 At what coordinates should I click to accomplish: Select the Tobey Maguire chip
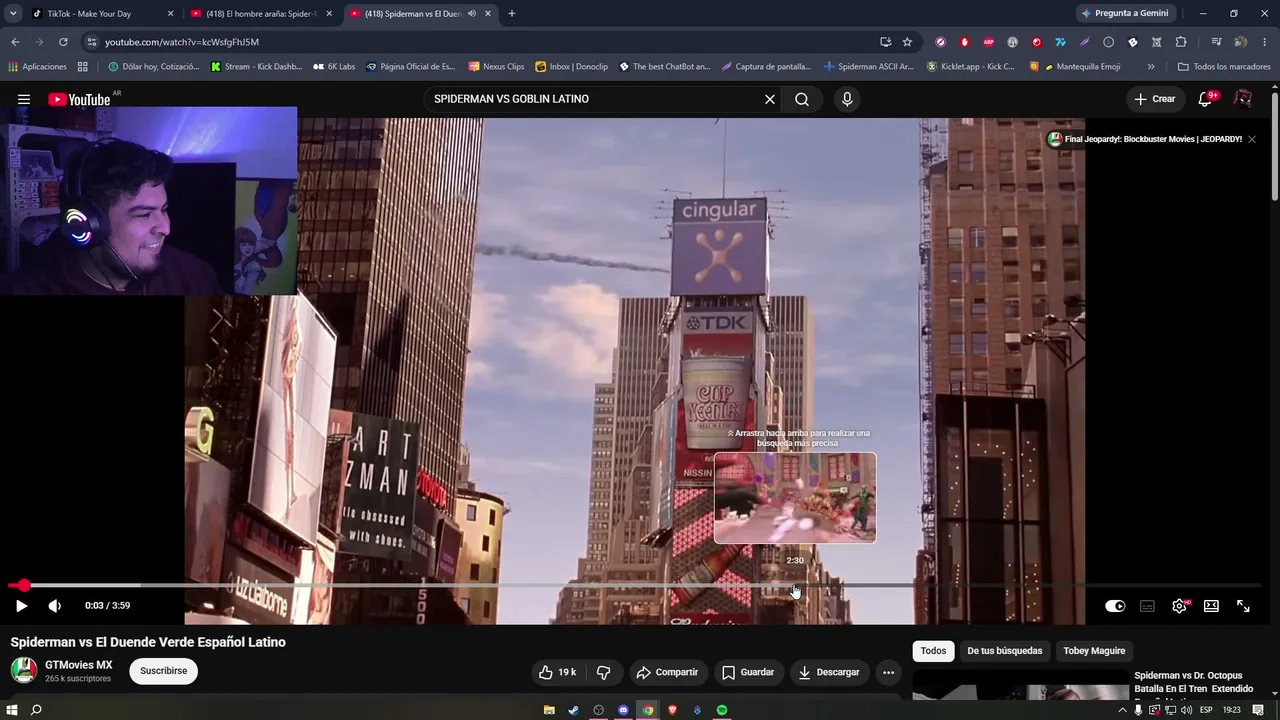[1094, 651]
